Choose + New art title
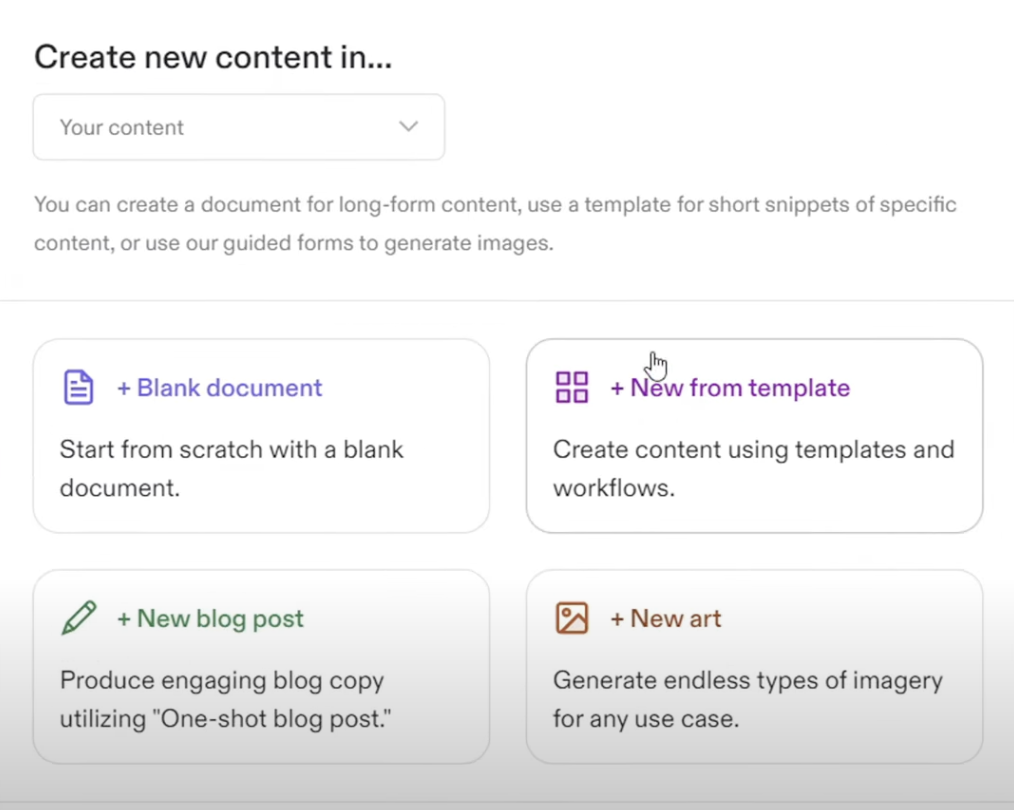The image size is (1014, 810). tap(665, 619)
